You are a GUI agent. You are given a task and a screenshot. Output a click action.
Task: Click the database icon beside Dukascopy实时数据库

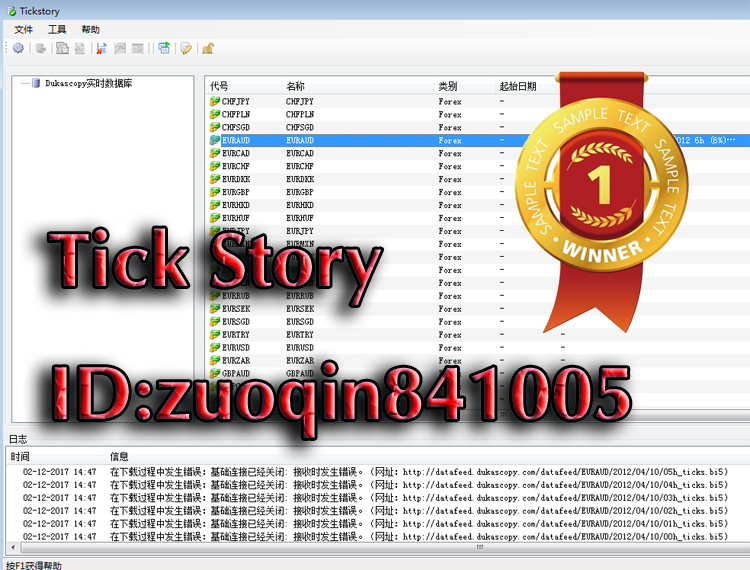36,83
